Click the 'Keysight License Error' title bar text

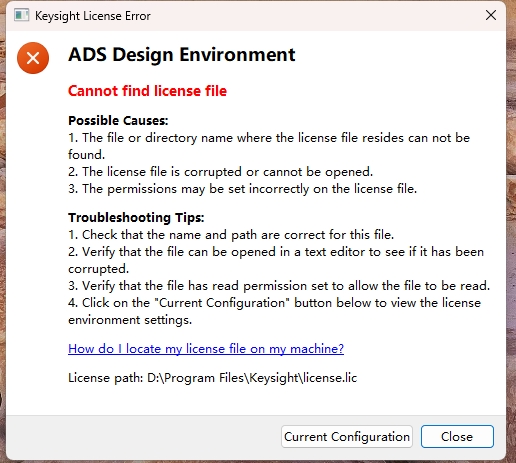point(93,16)
